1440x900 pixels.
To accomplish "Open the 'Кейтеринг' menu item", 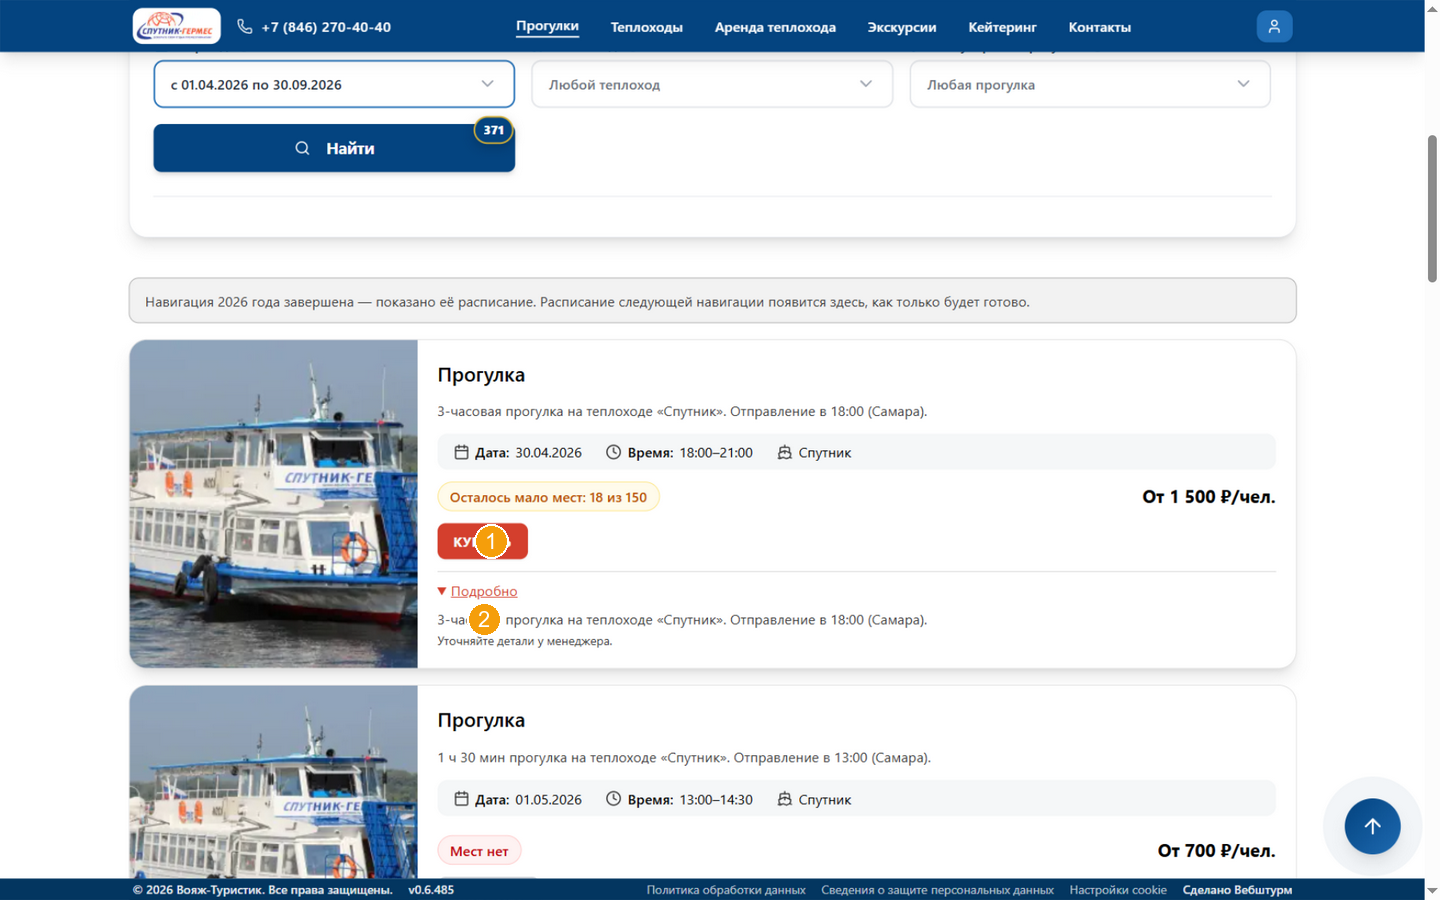I will pos(1002,27).
